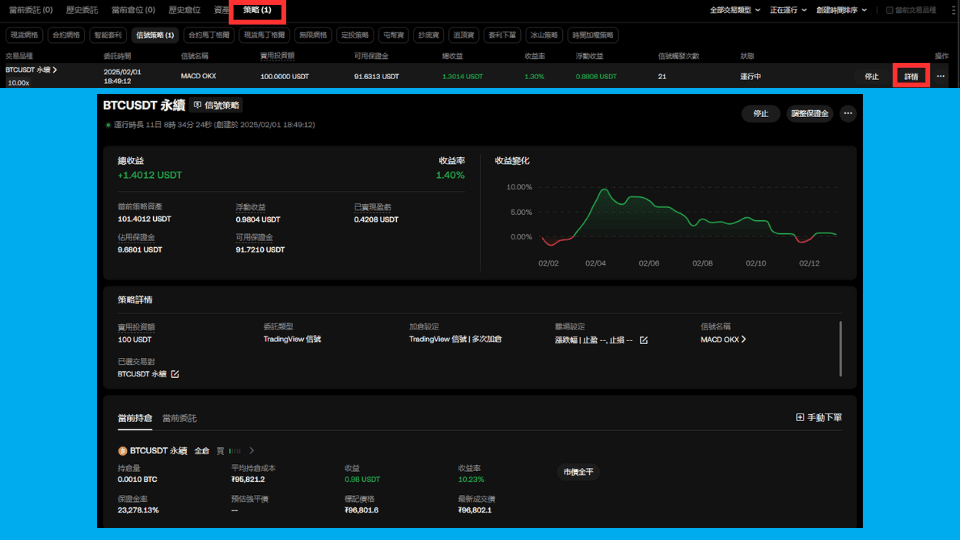Viewport: 960px width, 540px height.
Task: Stop the BTCUSDT strategy in table row
Action: click(x=871, y=77)
